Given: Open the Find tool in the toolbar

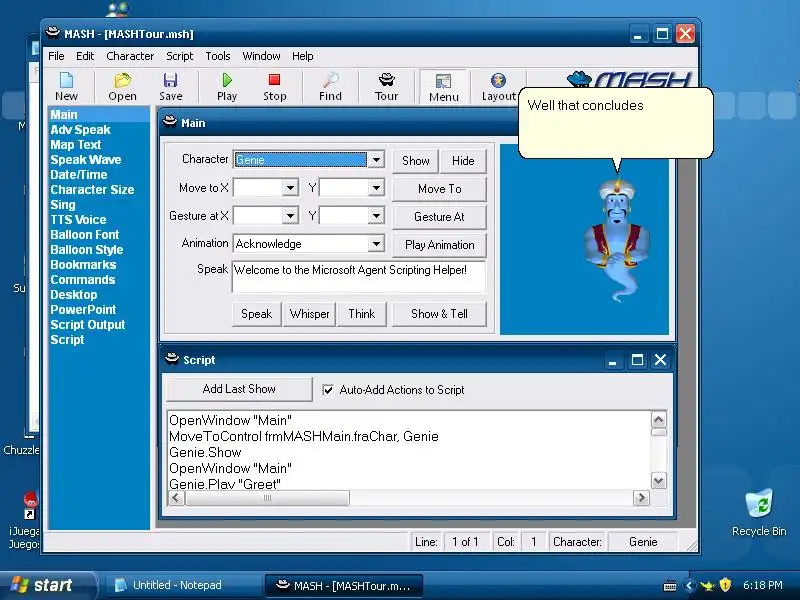Looking at the screenshot, I should pos(331,87).
